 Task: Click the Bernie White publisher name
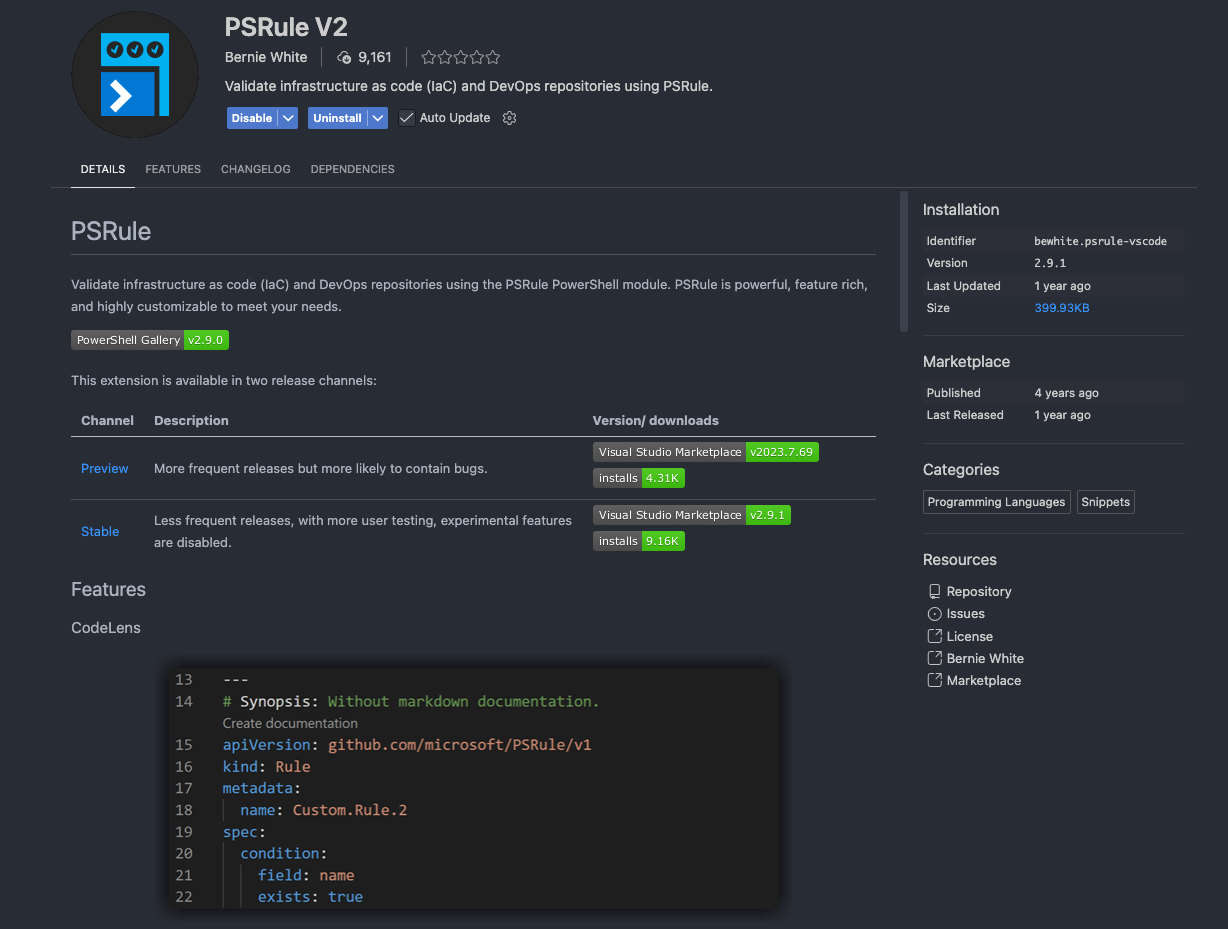click(266, 57)
